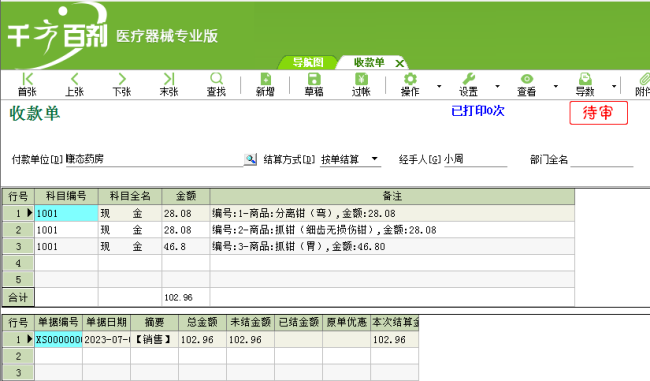
Task: Go to first record with 首张
Action: 27,85
